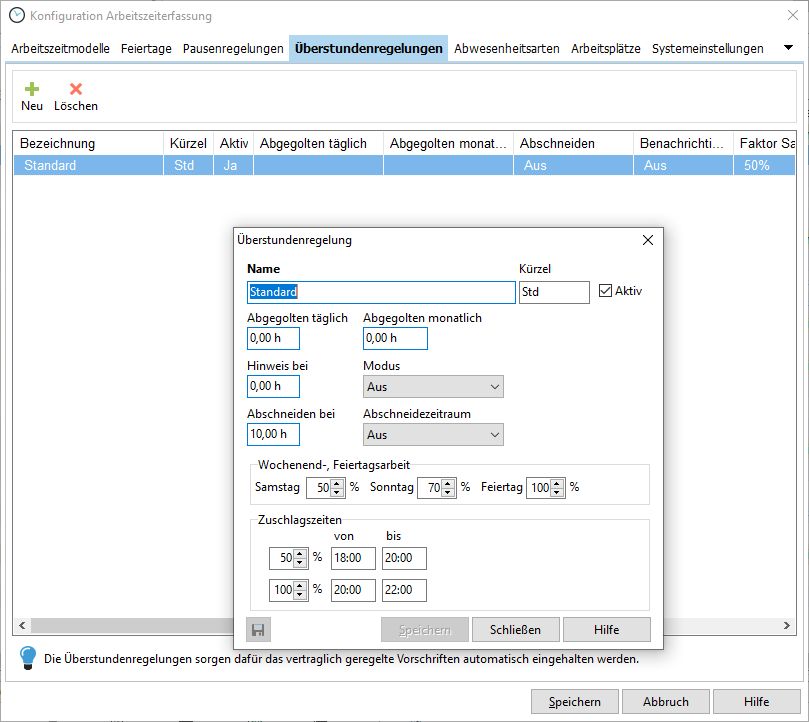Increase the Samstag percentage spinner

[x=337, y=484]
